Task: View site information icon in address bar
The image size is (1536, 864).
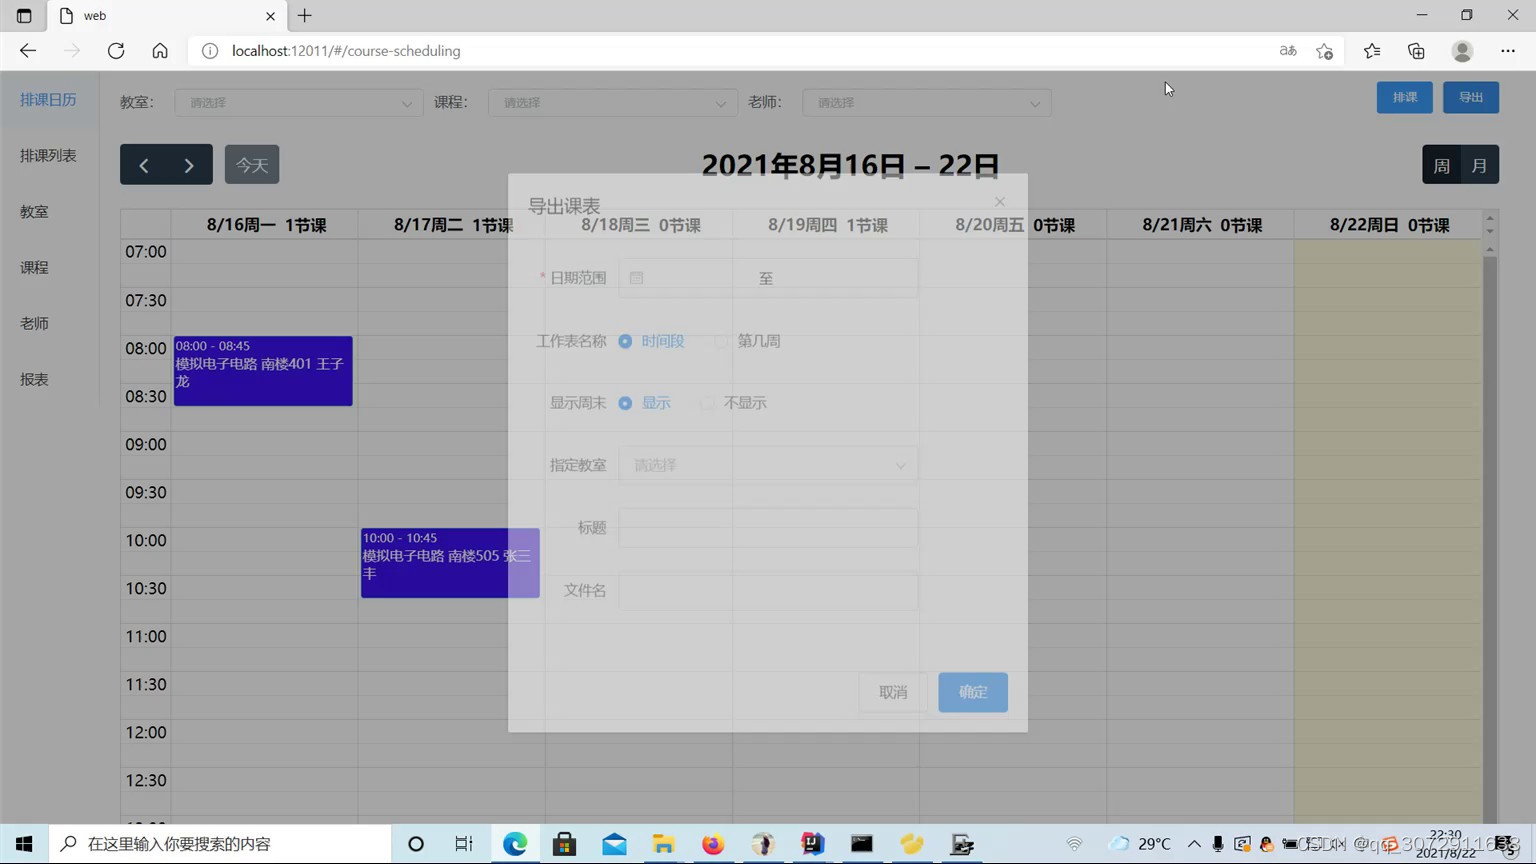Action: pos(210,51)
